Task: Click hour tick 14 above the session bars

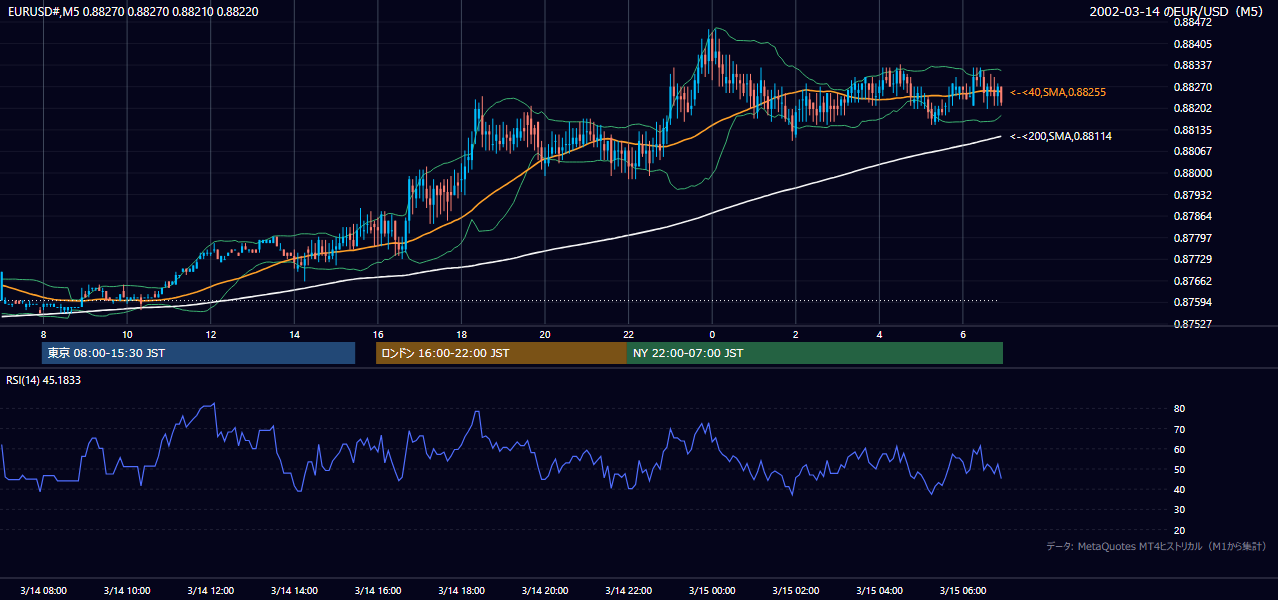Action: click(x=294, y=334)
